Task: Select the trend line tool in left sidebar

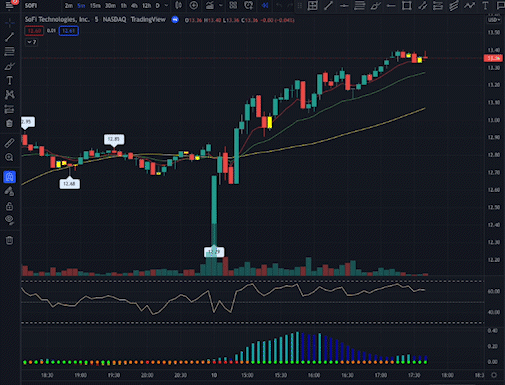Action: click(9, 37)
